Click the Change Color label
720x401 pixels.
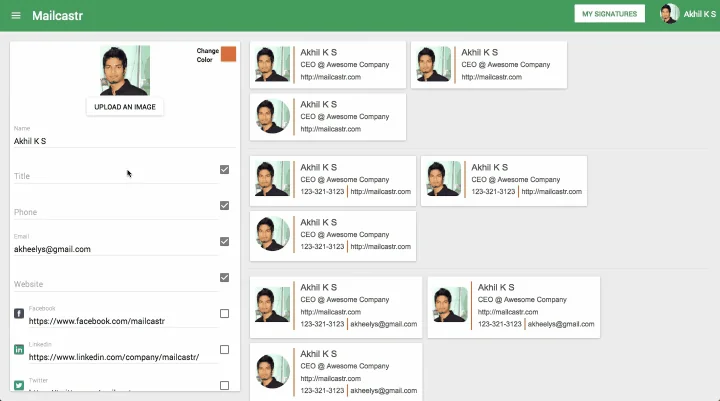(x=208, y=55)
